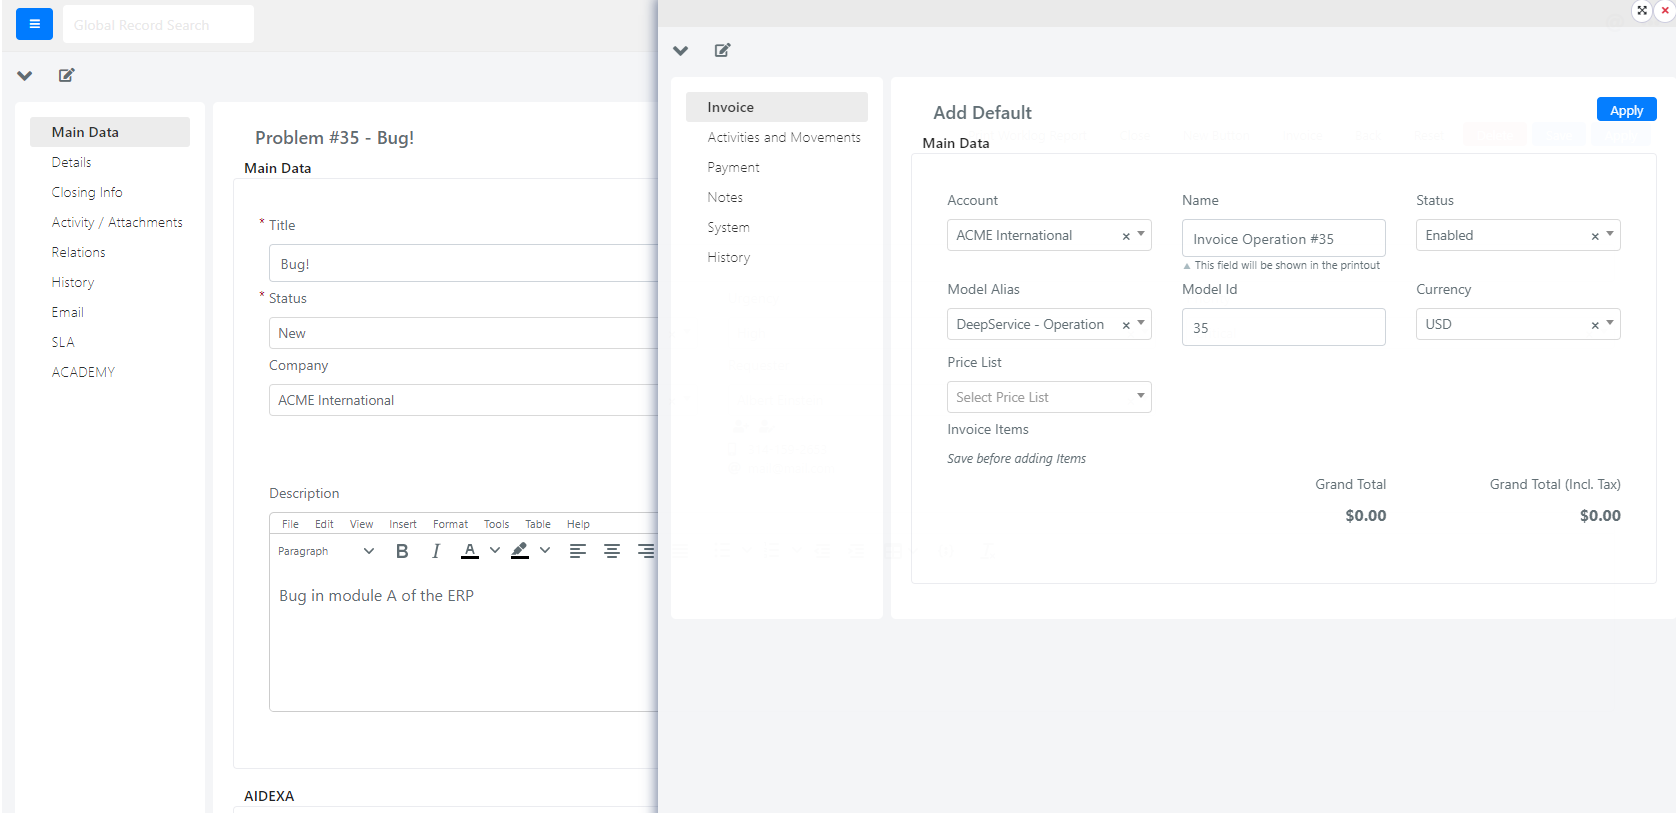Image resolution: width=1676 pixels, height=813 pixels.
Task: Expand the invoice panel to fullscreen
Action: (1642, 10)
